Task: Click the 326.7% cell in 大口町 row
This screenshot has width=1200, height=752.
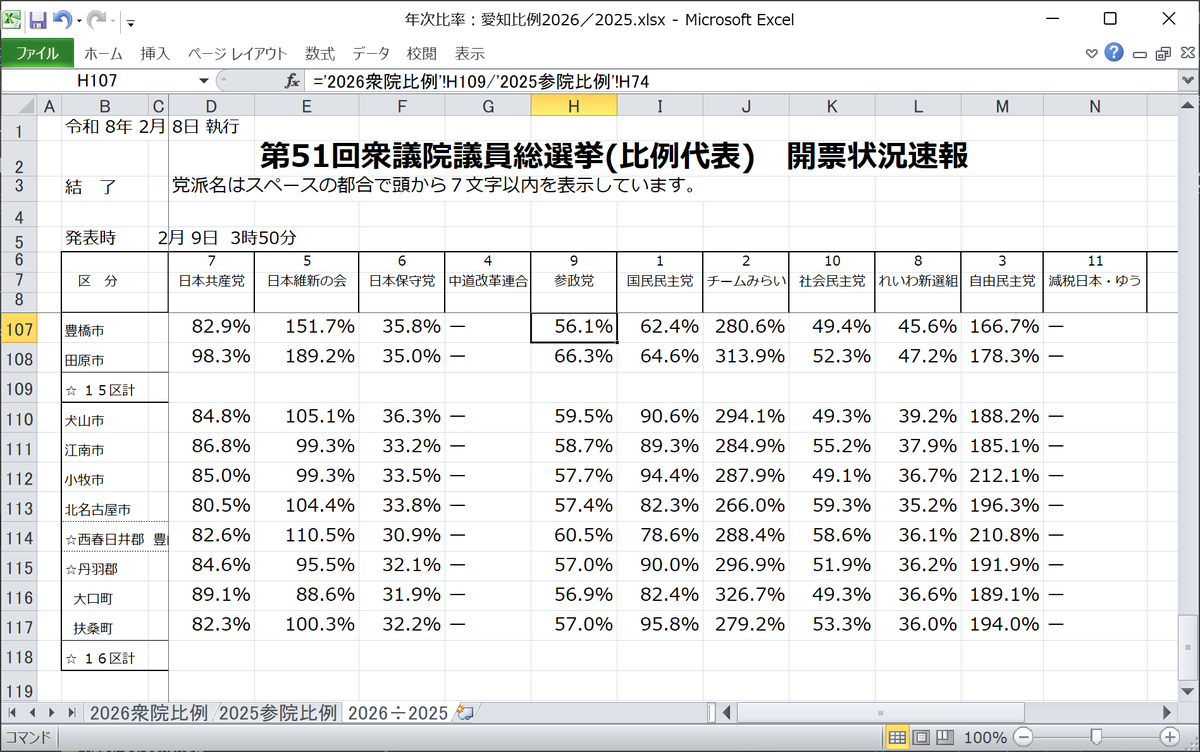Action: coord(745,597)
